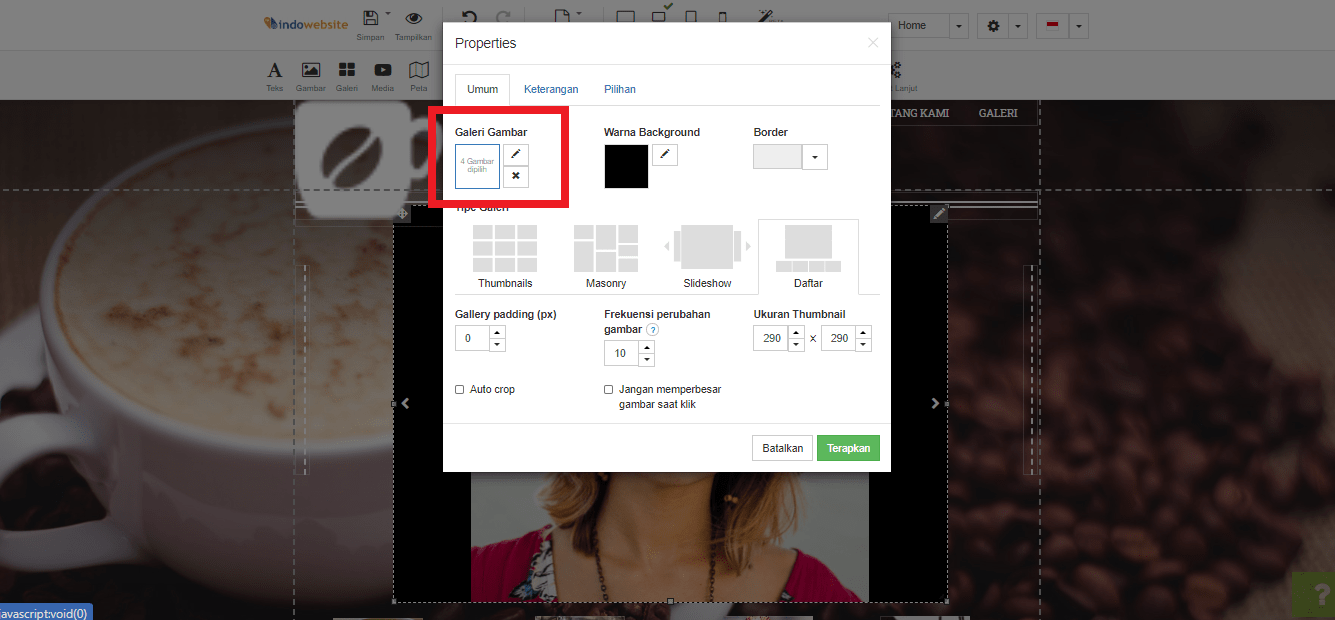Remove gallery images with the X icon

click(515, 176)
